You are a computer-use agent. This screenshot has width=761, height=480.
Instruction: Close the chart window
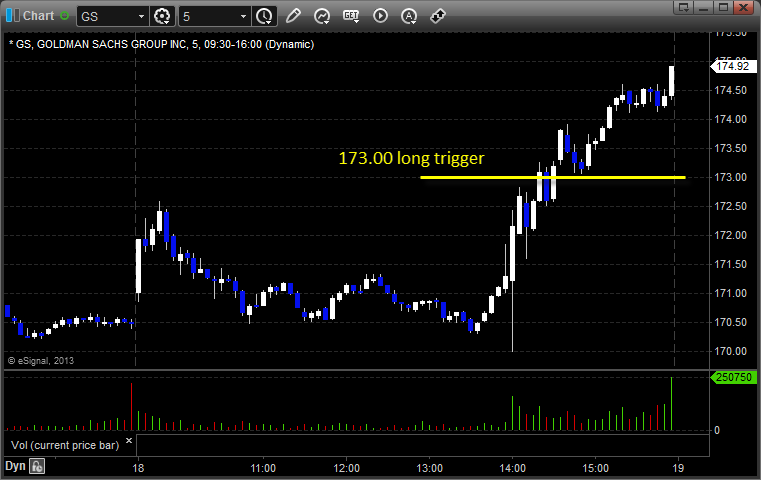coord(744,7)
